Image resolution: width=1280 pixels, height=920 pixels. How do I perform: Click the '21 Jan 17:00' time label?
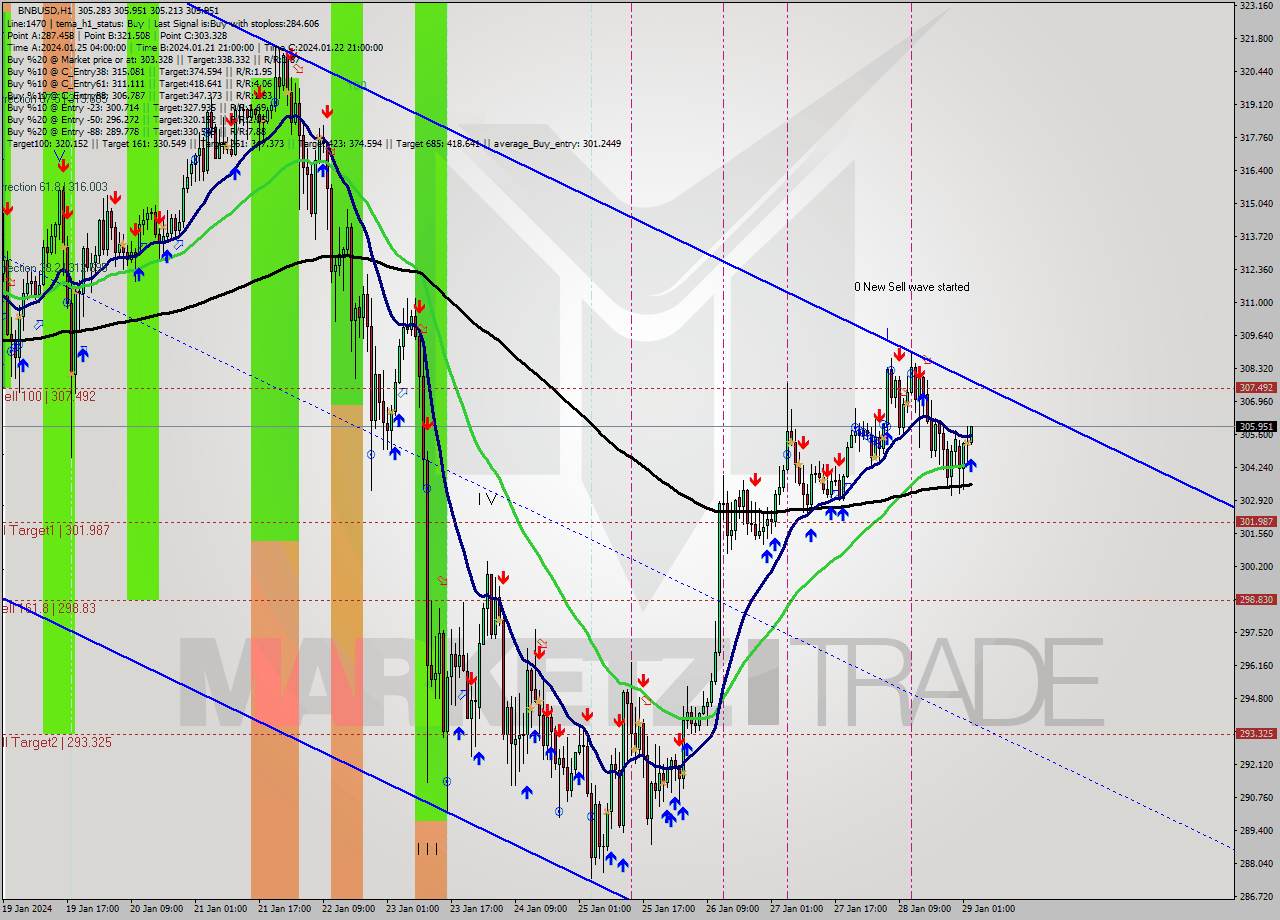point(284,909)
